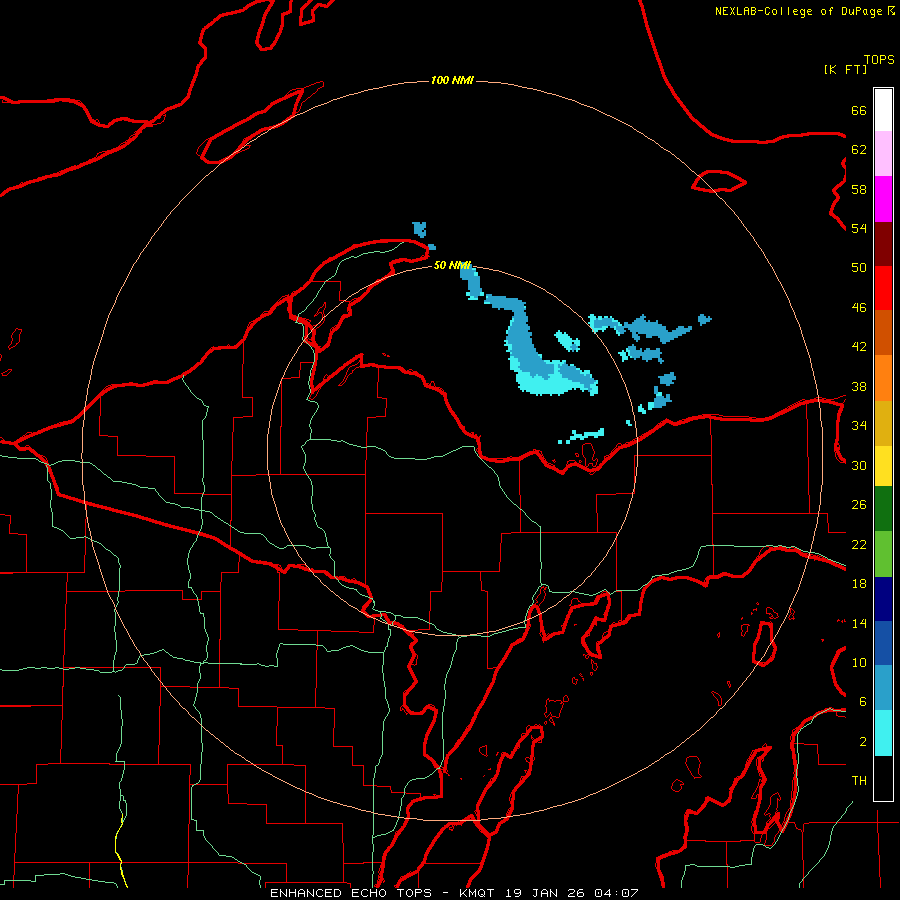Click the 10 legend value
900x900 pixels.
click(859, 662)
